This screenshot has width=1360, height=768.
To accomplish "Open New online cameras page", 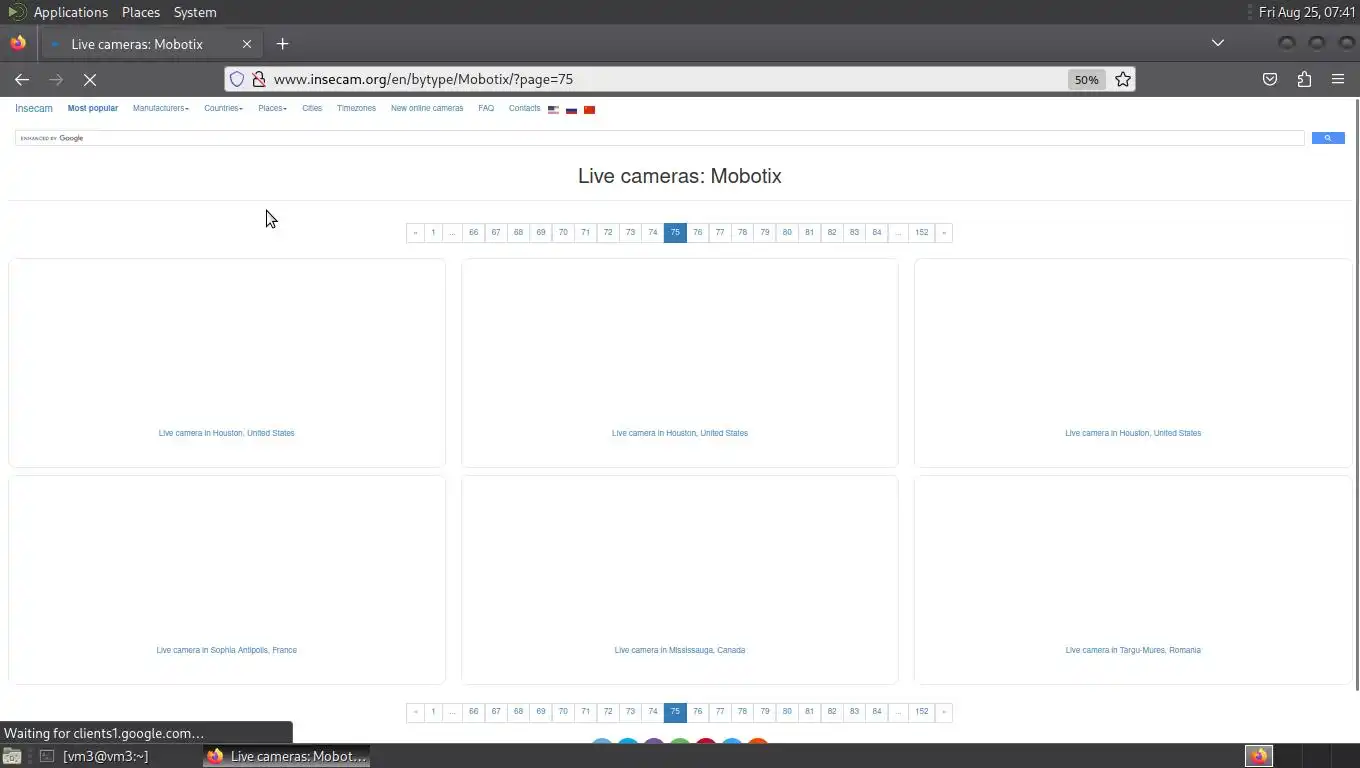I will coord(427,108).
